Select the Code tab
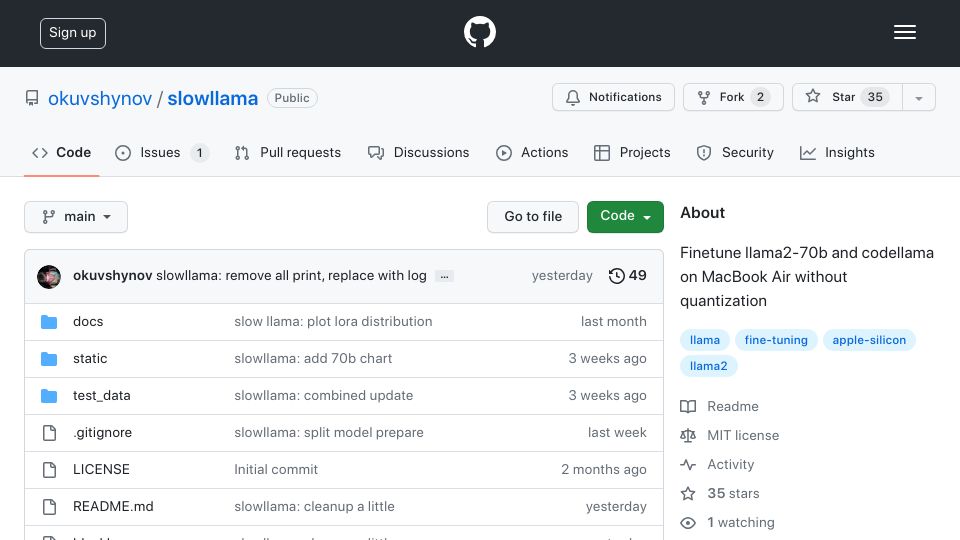The image size is (960, 540). click(61, 152)
